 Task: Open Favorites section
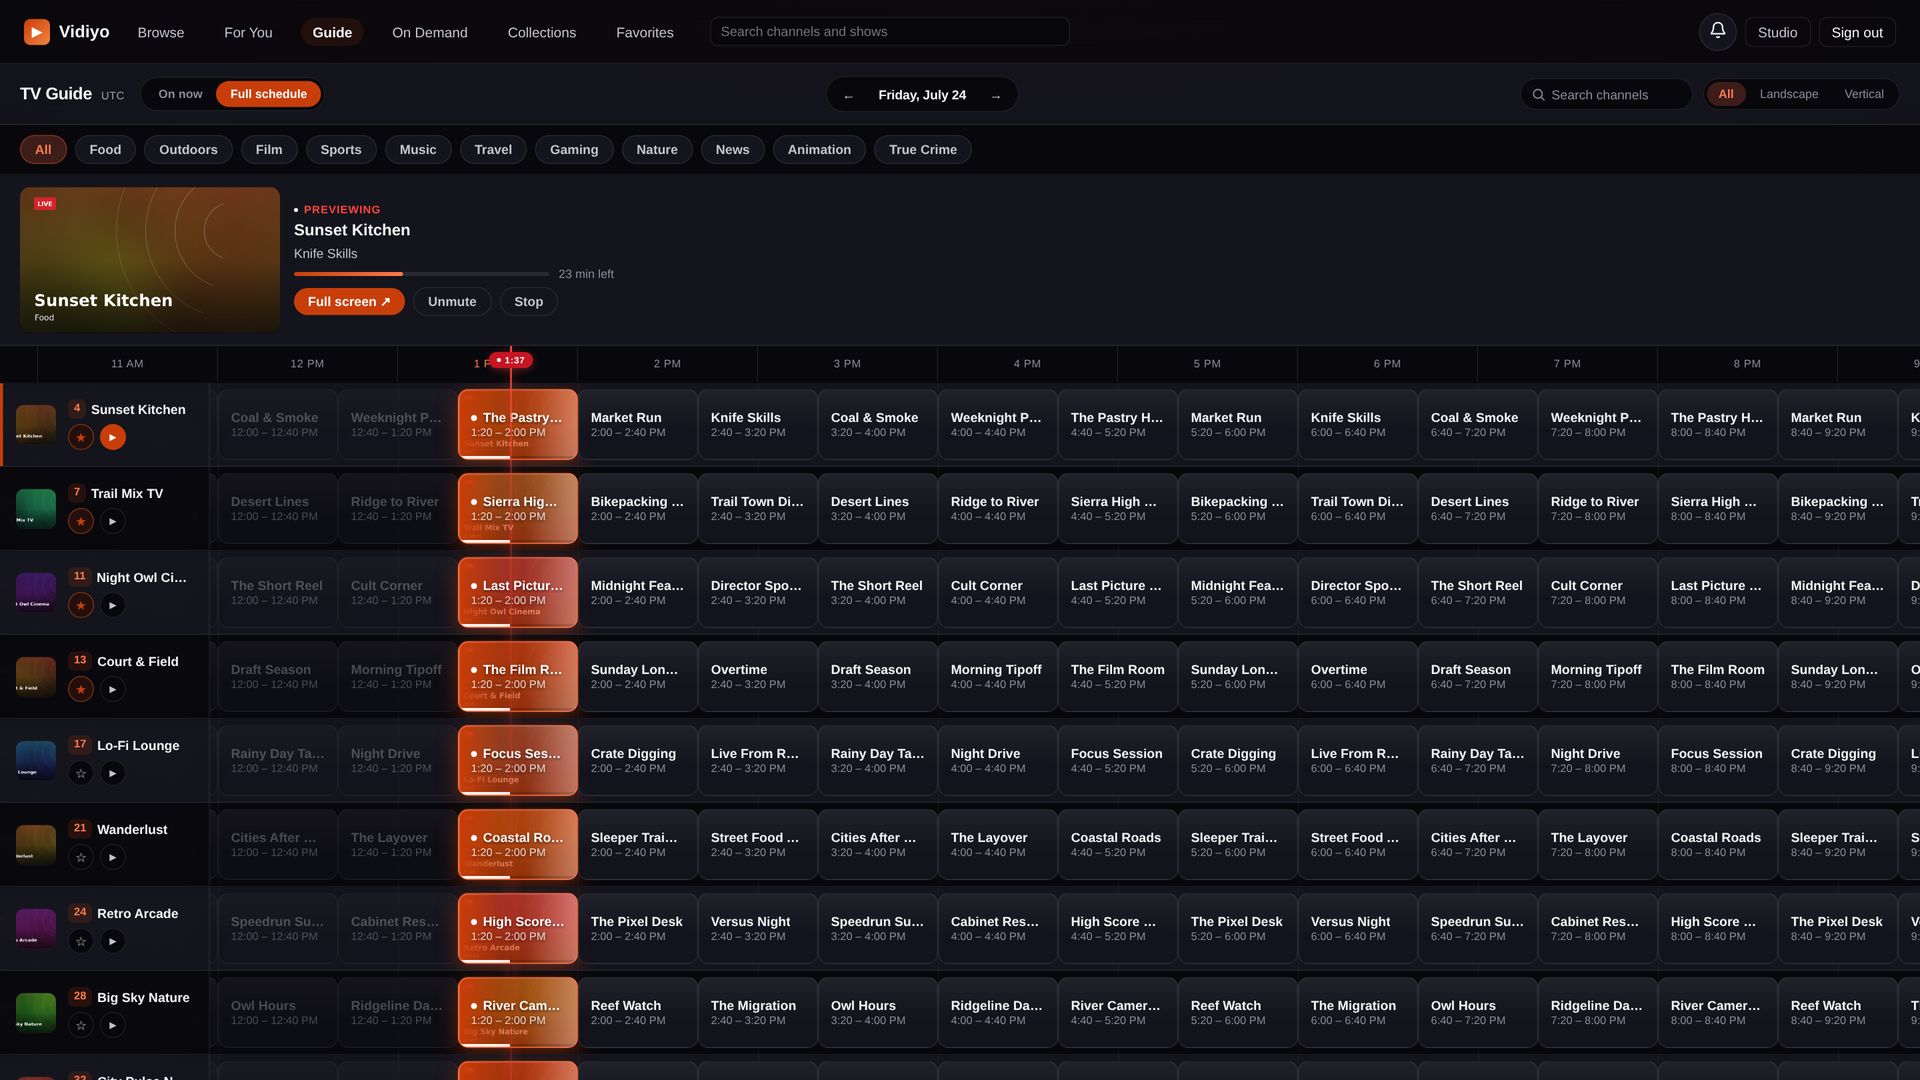coord(645,32)
